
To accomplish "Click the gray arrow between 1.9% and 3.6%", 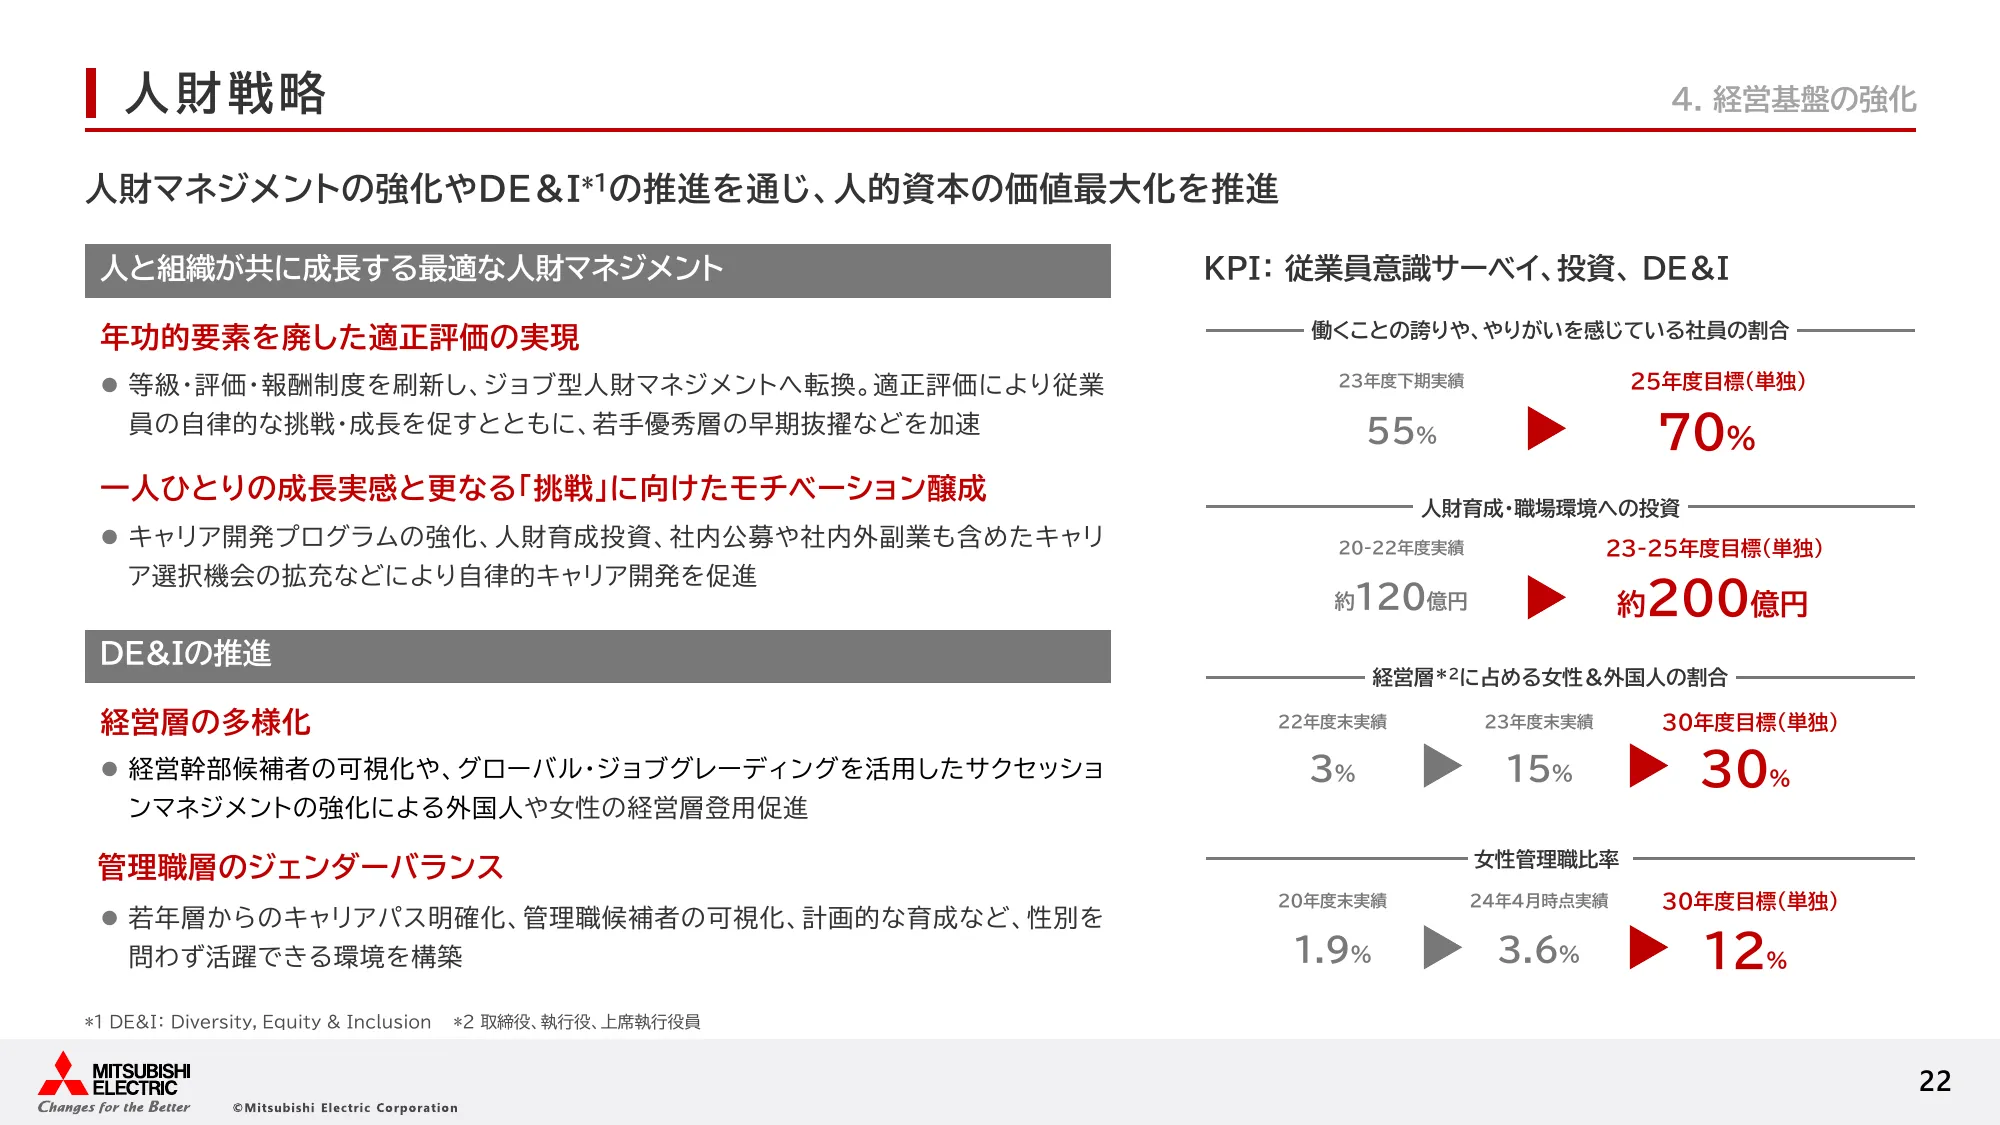I will [x=1442, y=947].
